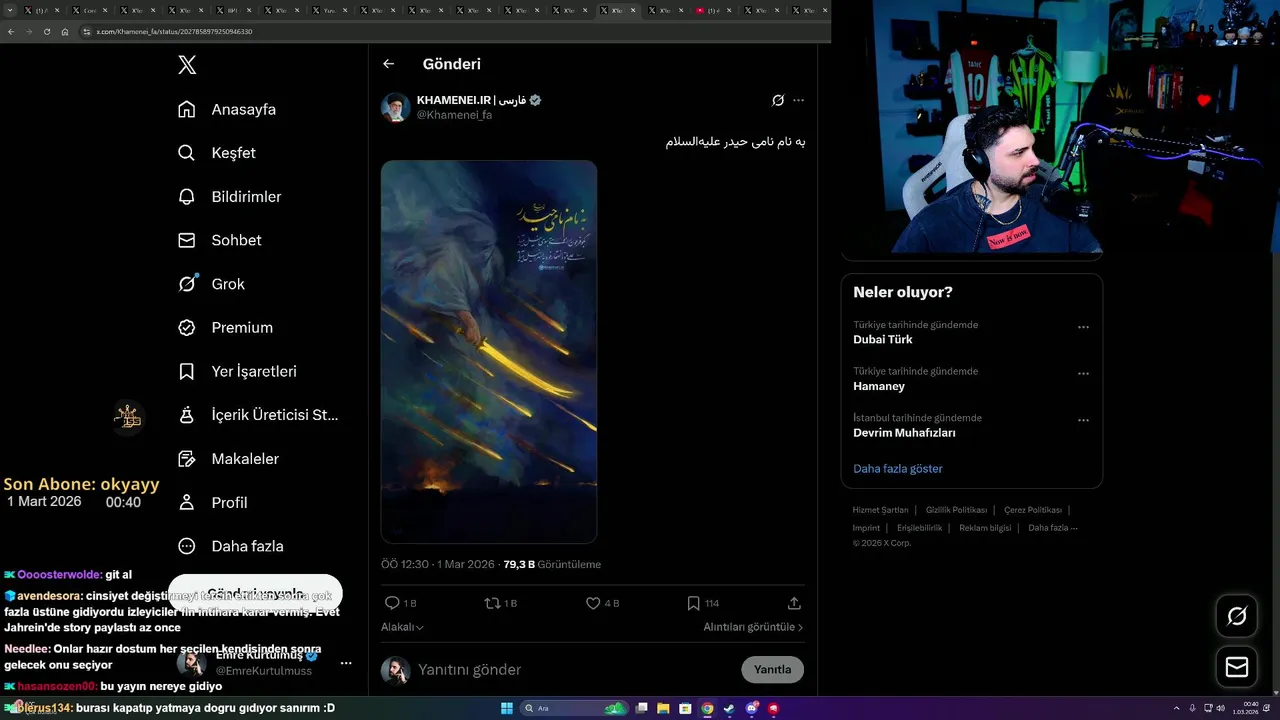The height and width of the screenshot is (720, 1280).
Task: Click the address bar URL
Action: (x=174, y=32)
